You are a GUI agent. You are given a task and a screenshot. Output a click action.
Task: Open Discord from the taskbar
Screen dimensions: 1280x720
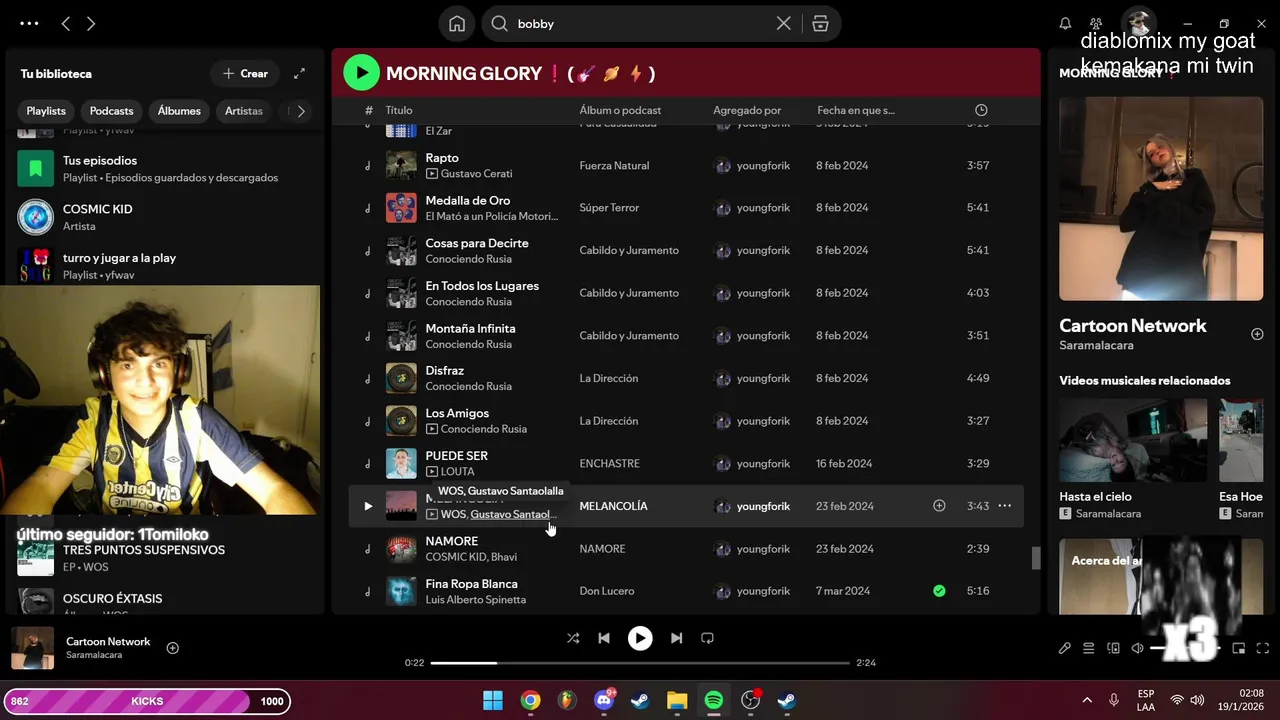point(604,701)
